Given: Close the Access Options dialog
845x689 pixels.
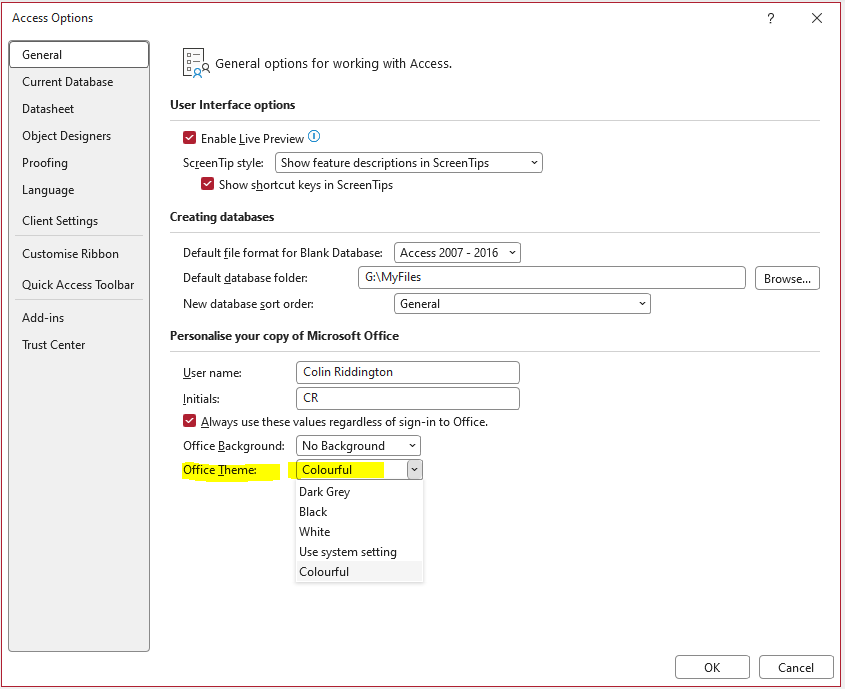Looking at the screenshot, I should [x=817, y=18].
